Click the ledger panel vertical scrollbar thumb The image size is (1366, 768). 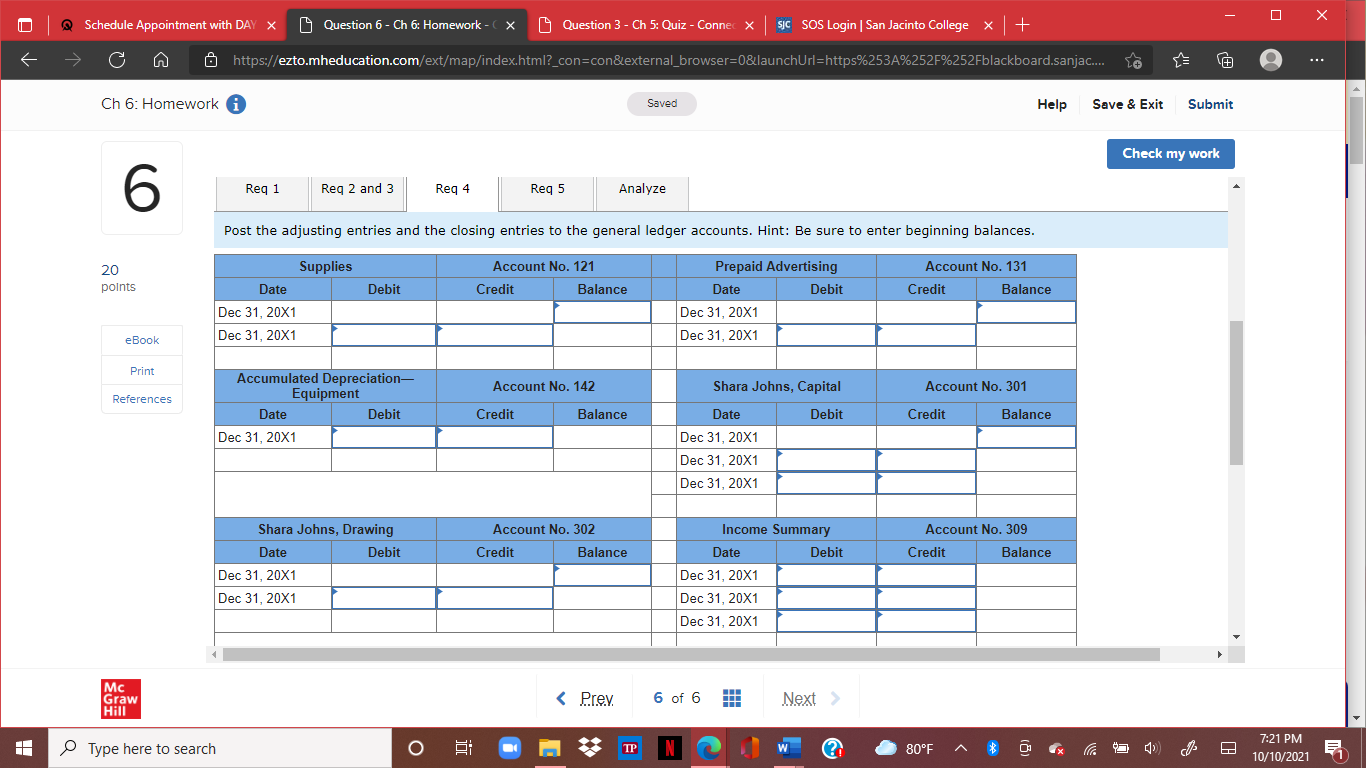(x=1236, y=393)
